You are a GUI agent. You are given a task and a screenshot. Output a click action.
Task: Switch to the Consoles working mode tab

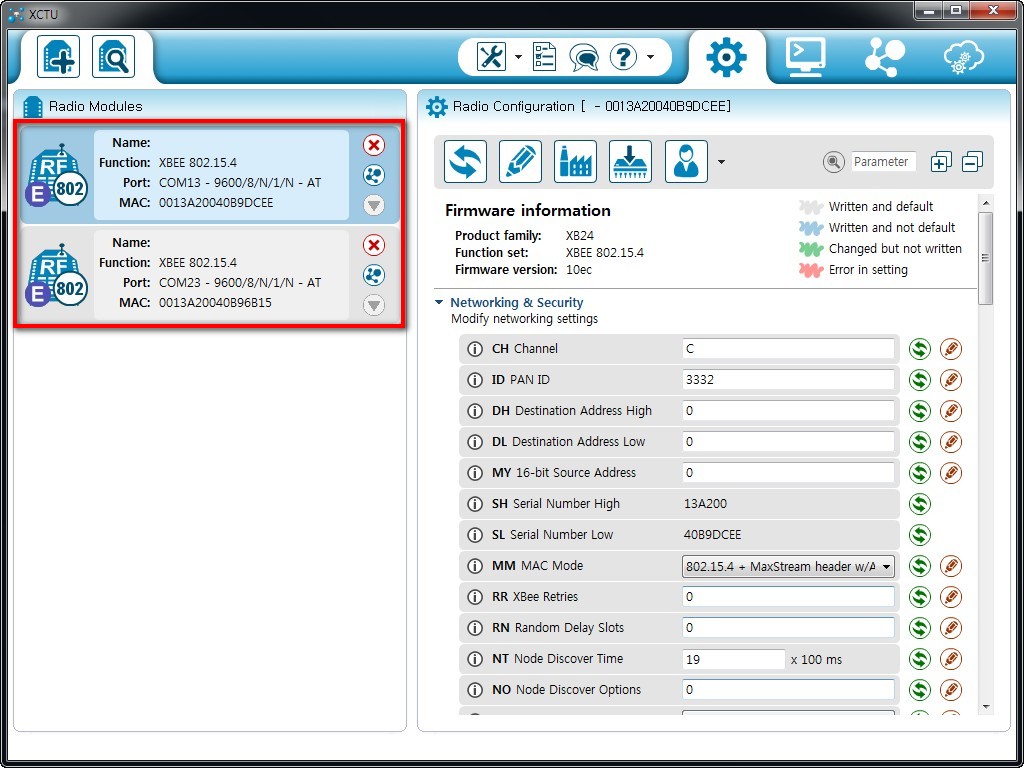pos(805,57)
